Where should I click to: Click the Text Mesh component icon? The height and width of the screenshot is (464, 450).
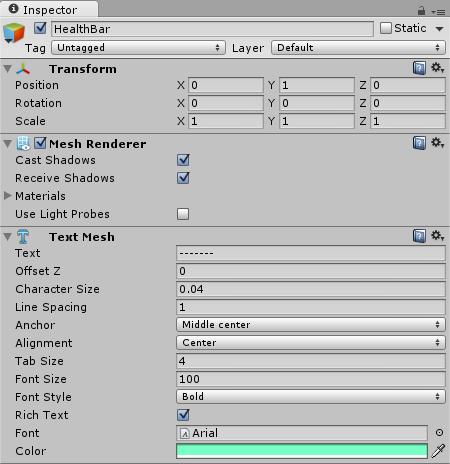coord(23,237)
